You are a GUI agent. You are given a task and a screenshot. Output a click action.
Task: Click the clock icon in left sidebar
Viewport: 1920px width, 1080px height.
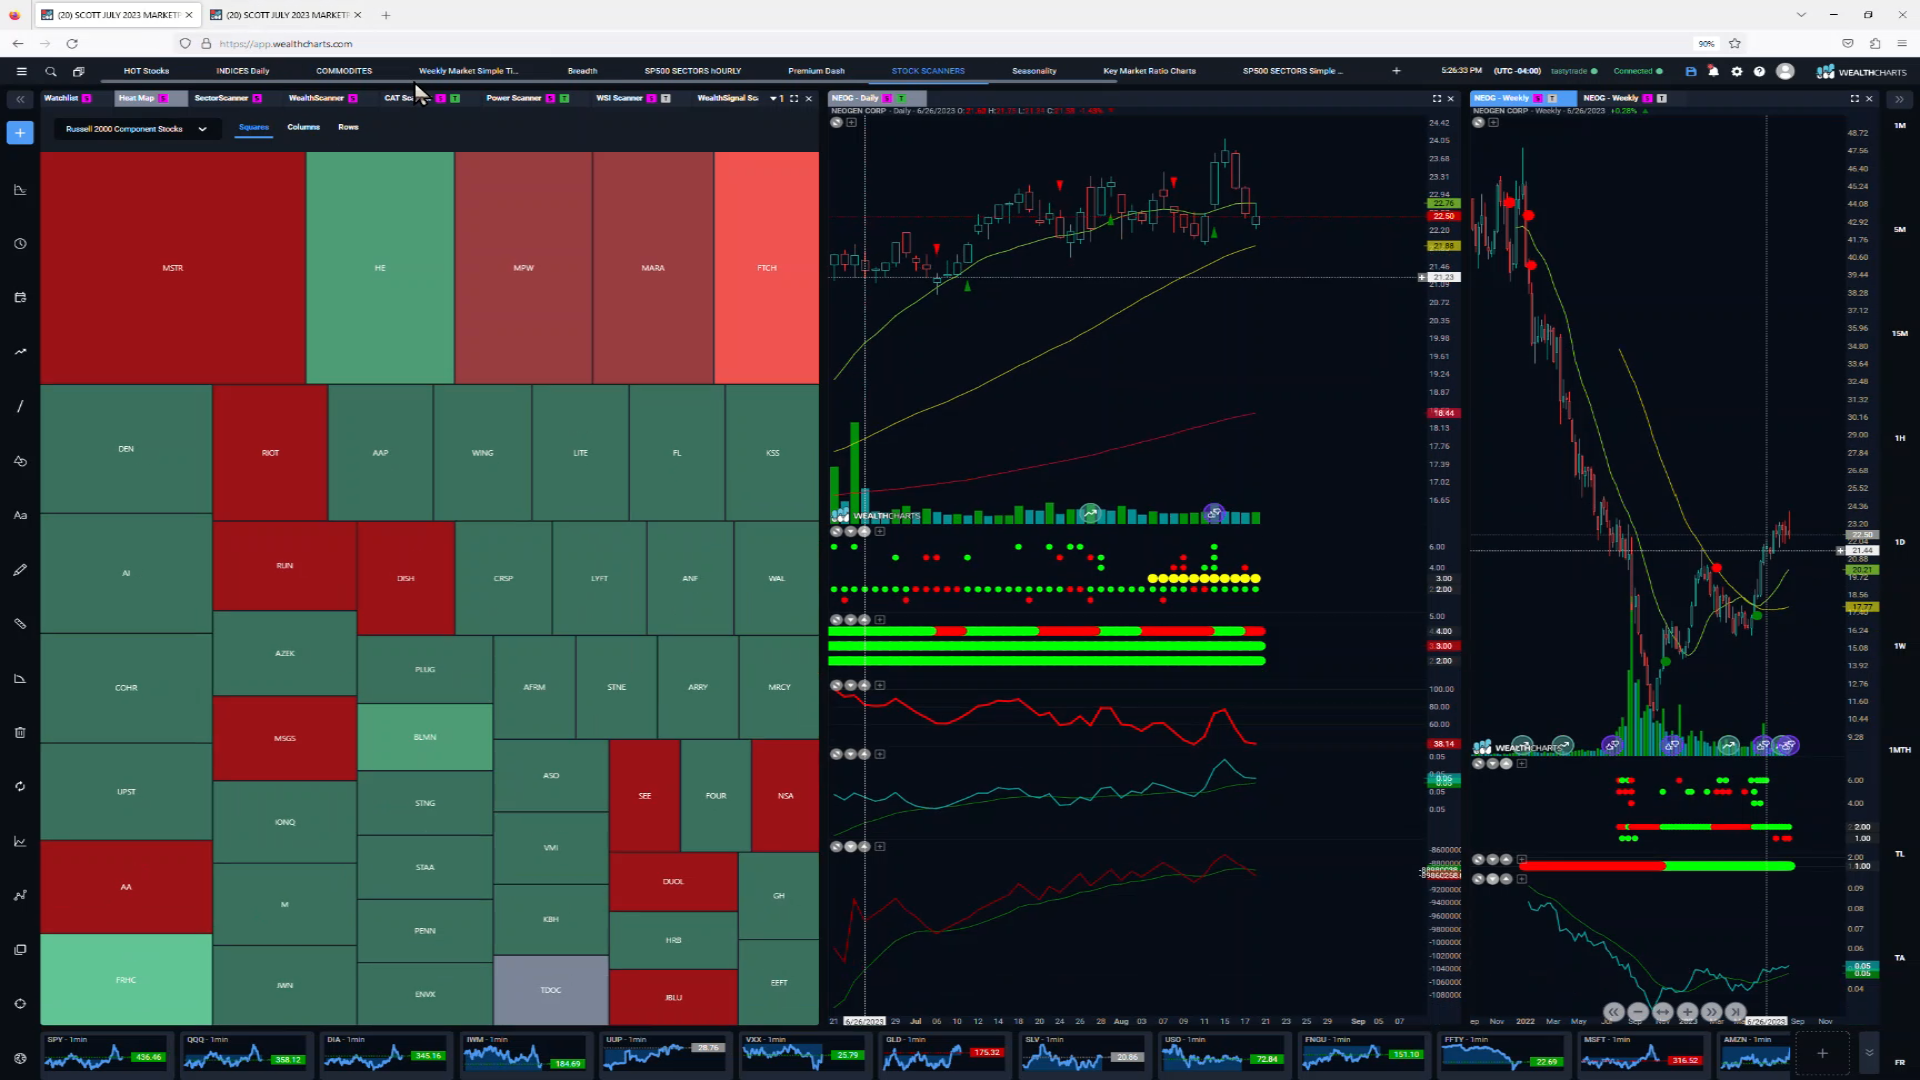click(20, 243)
